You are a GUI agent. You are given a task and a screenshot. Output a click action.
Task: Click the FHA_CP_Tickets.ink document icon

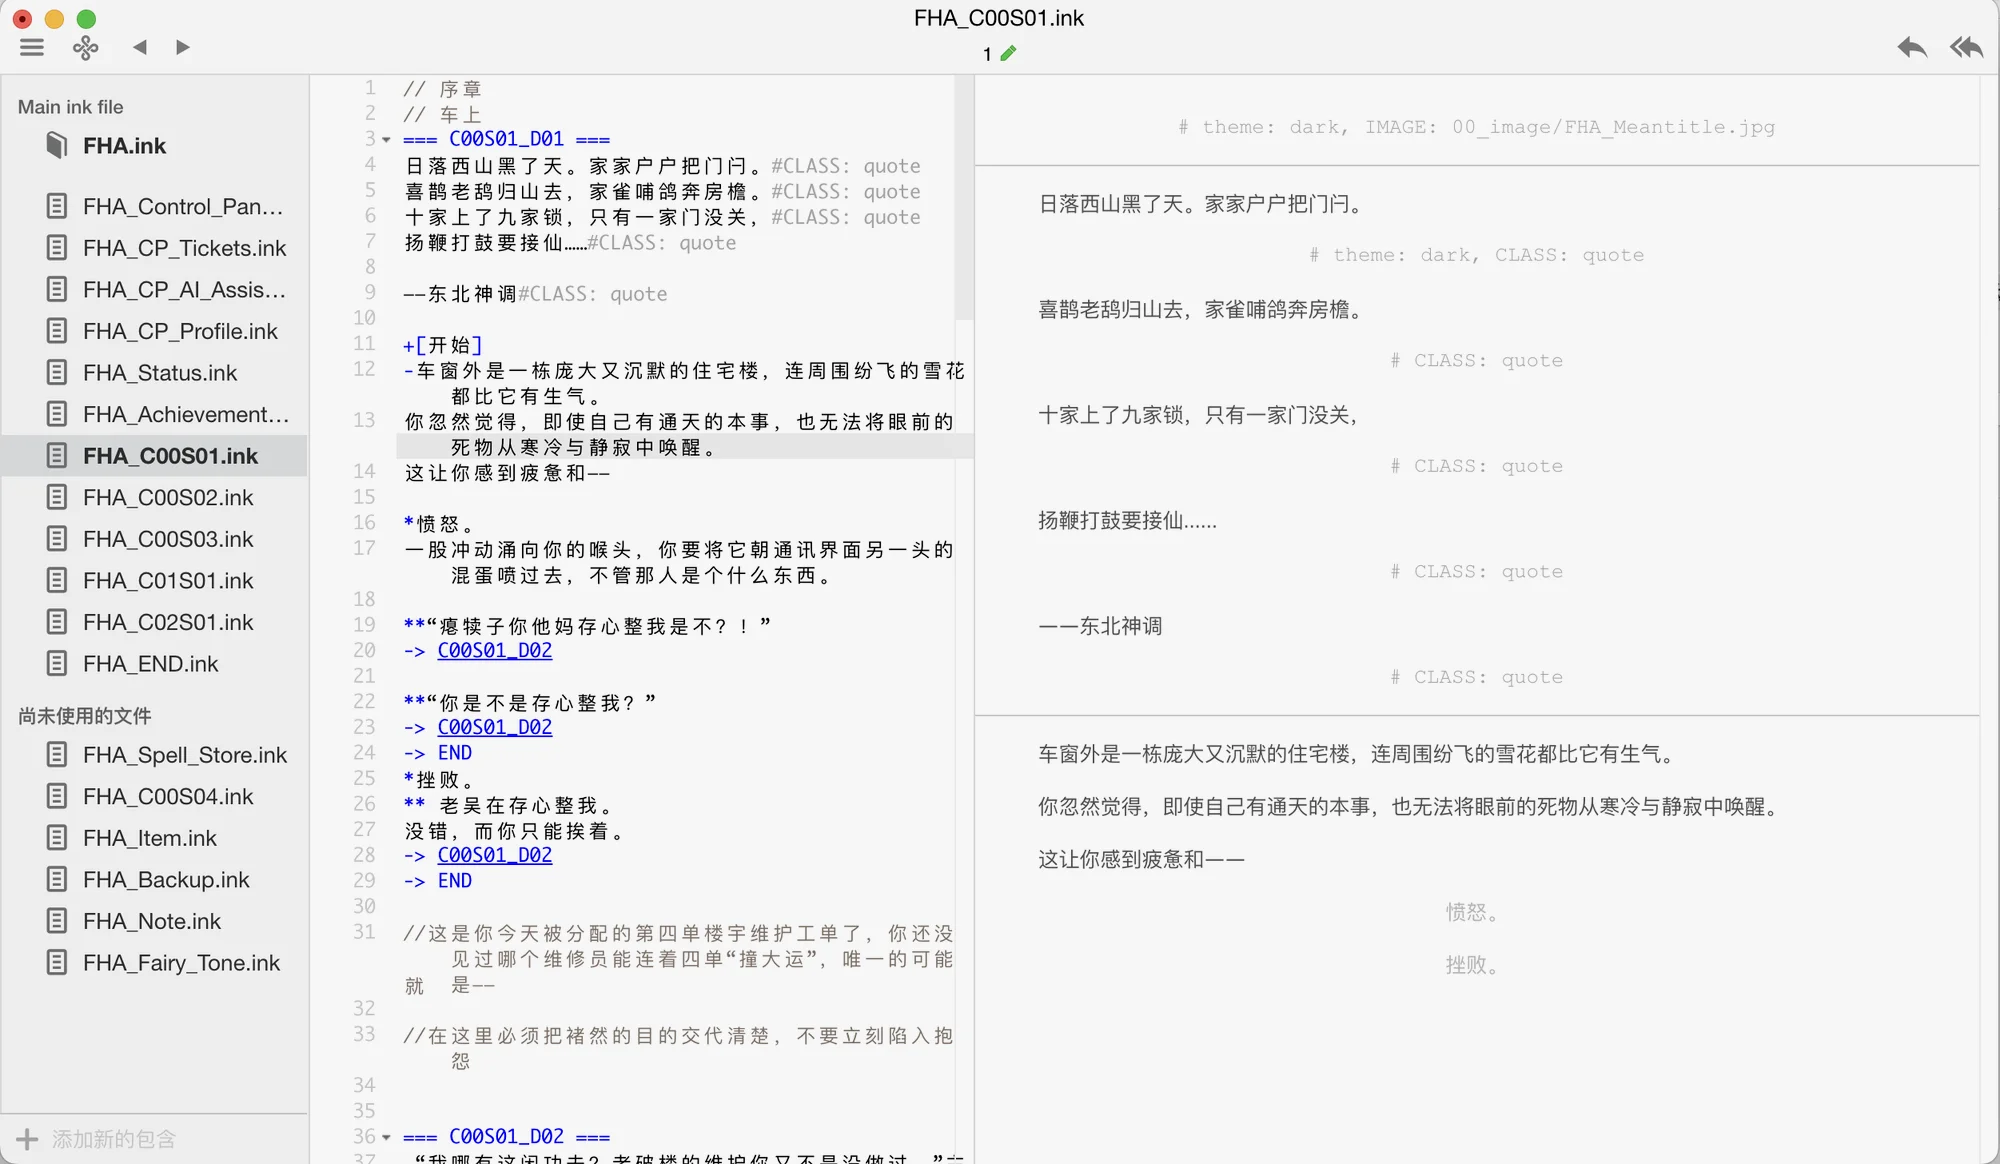click(57, 248)
